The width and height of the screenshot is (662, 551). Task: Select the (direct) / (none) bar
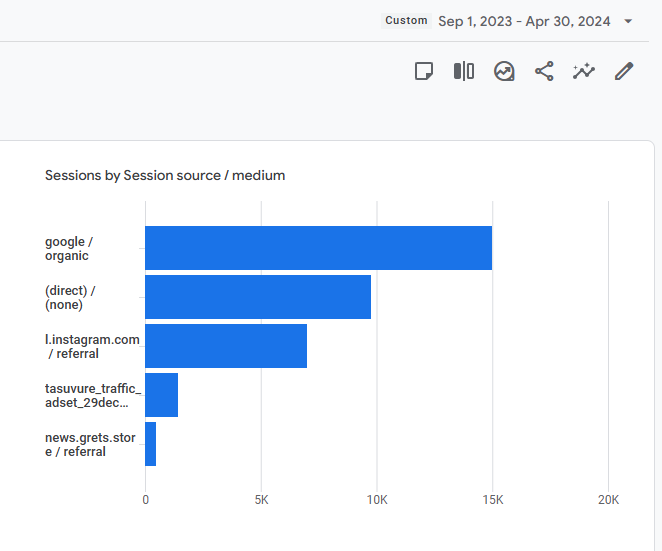pos(258,297)
